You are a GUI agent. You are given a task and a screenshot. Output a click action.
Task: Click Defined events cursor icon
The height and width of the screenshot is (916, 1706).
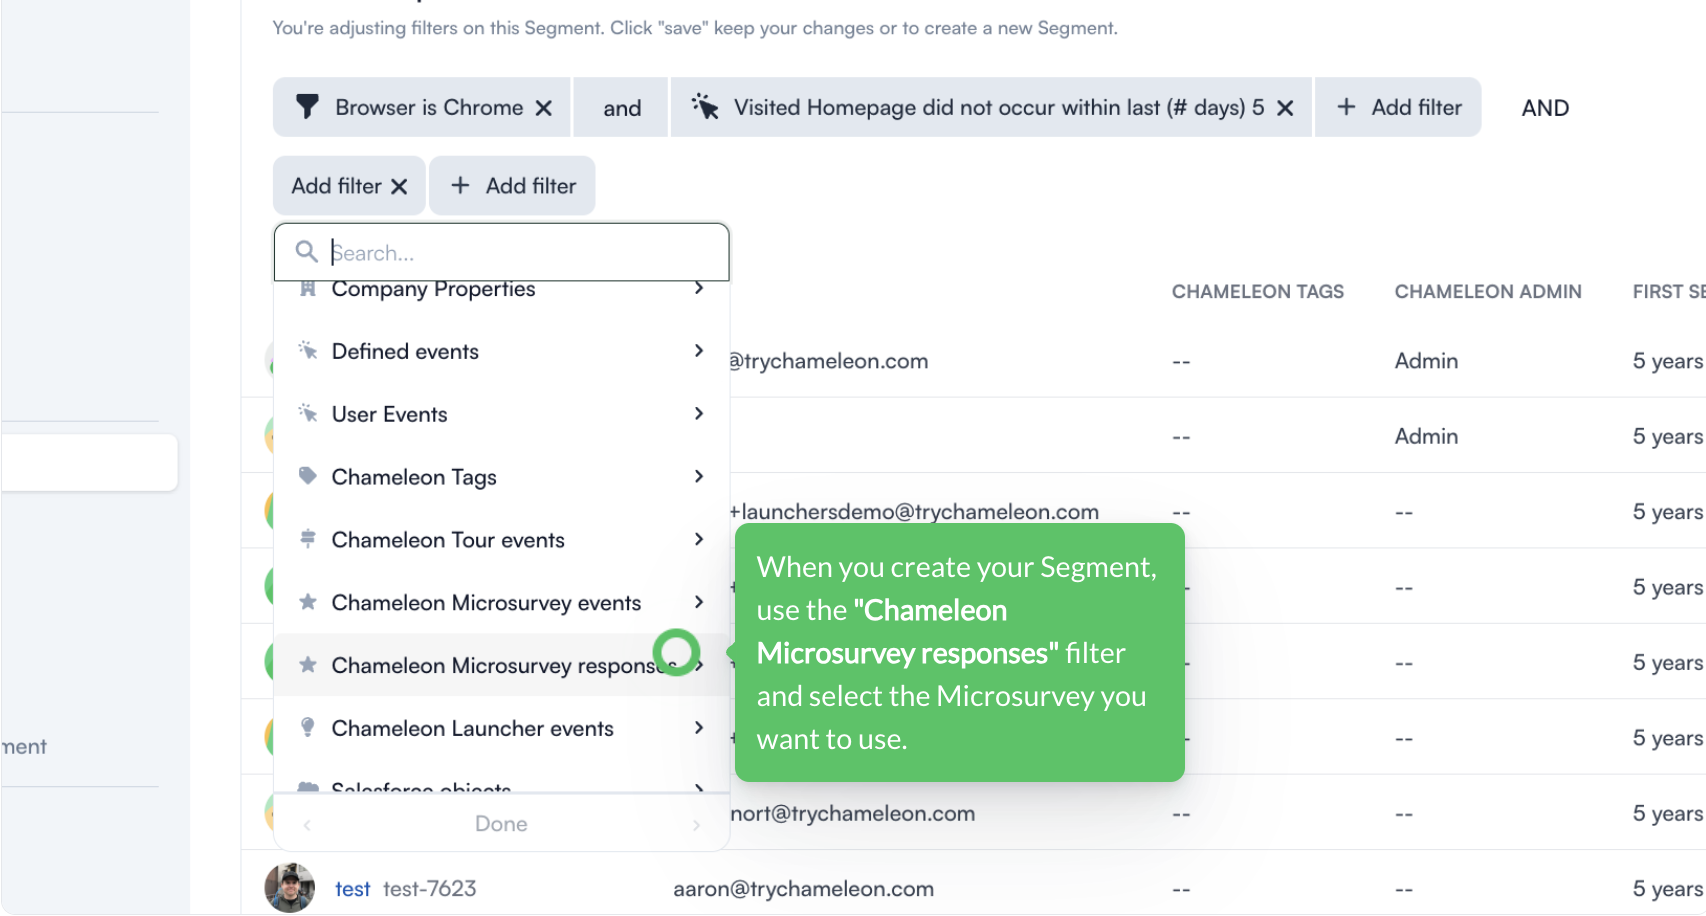308,350
